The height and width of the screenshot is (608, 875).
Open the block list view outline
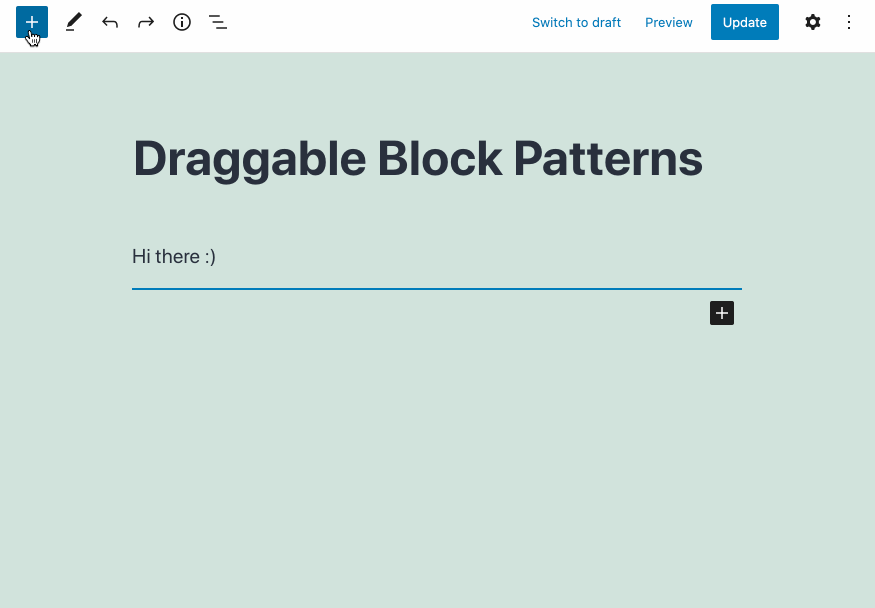point(218,22)
